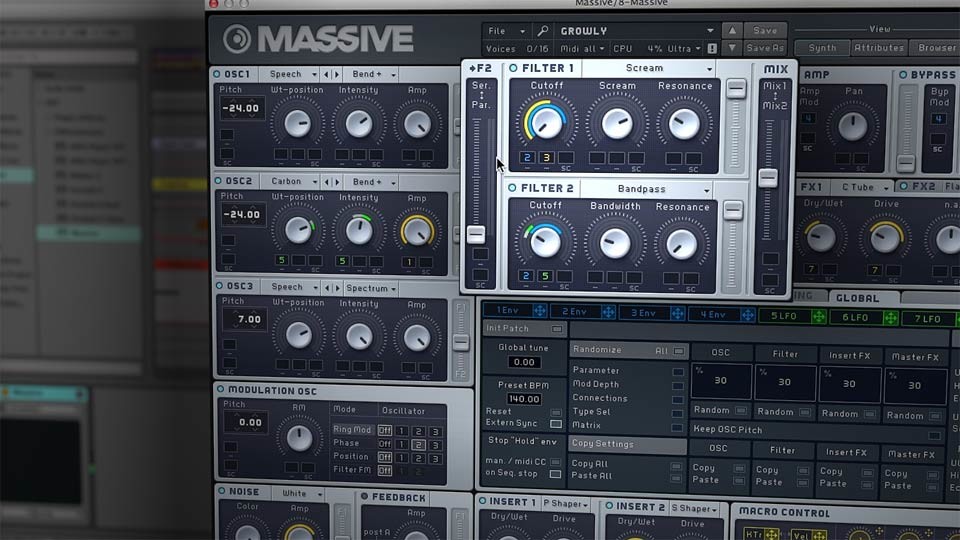Click FX1 Dry/Wet modulation slot 7
This screenshot has height=540, width=960.
tap(811, 269)
